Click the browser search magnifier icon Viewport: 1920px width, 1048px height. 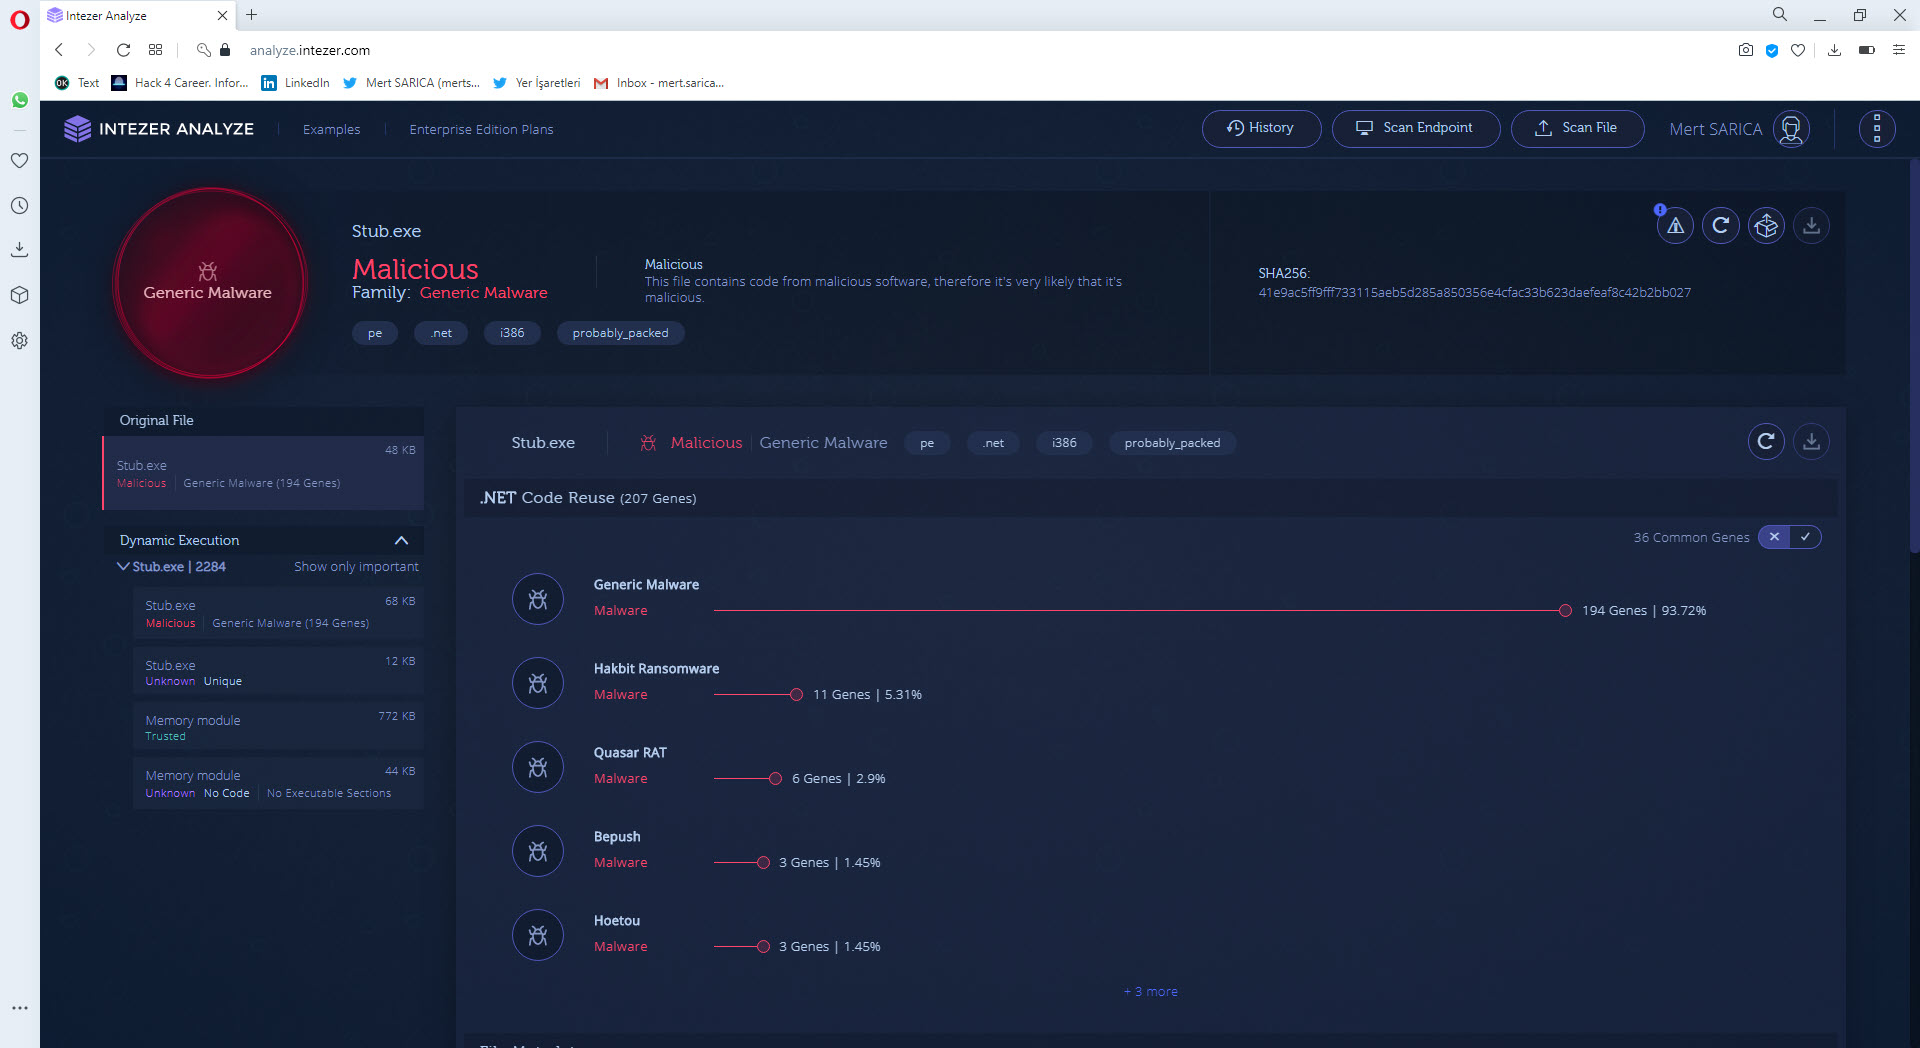point(1779,15)
